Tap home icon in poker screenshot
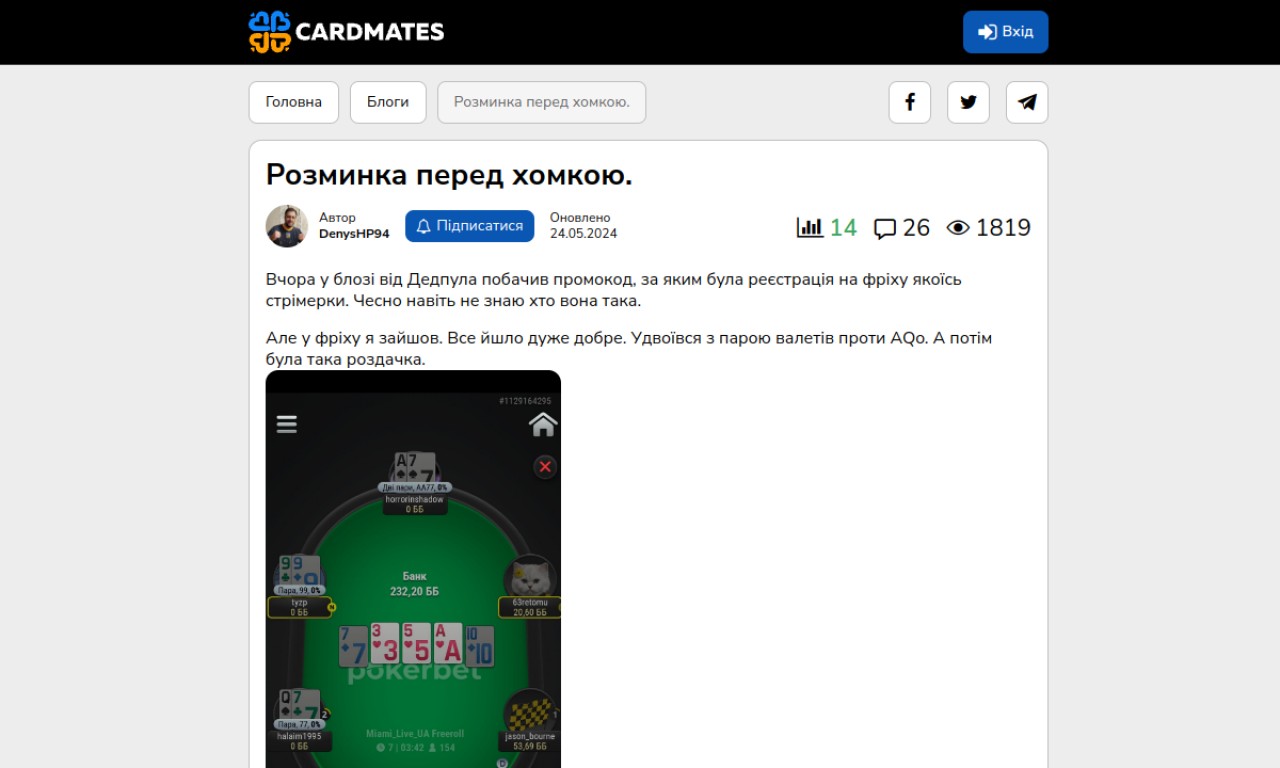The image size is (1280, 768). click(x=543, y=424)
